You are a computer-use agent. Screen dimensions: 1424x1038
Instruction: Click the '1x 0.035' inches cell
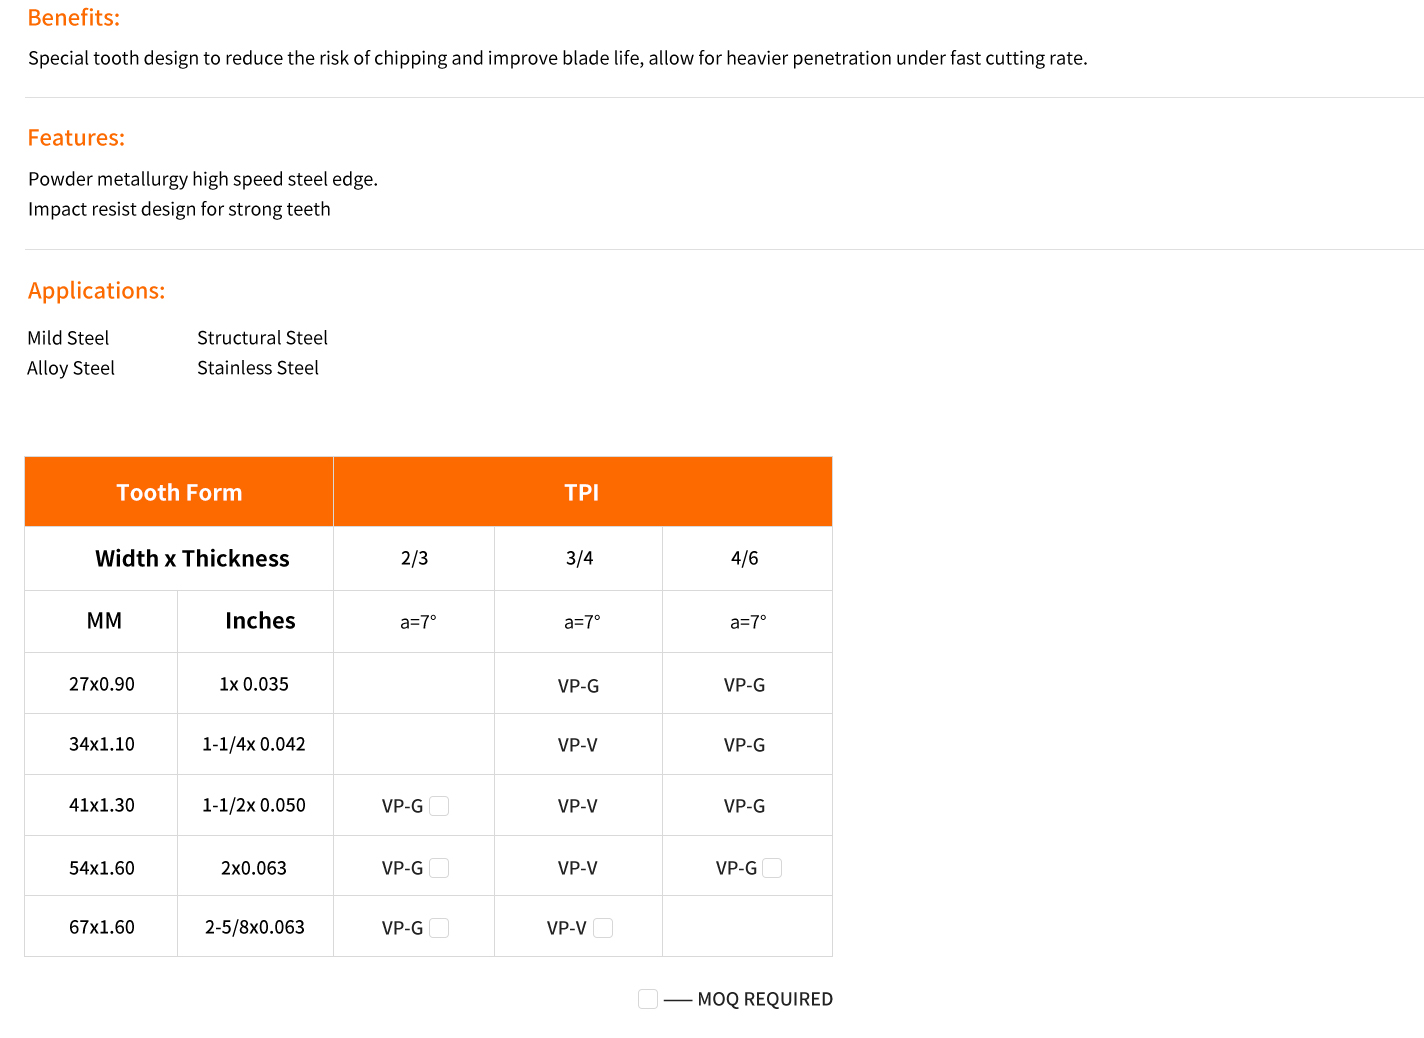coord(254,684)
